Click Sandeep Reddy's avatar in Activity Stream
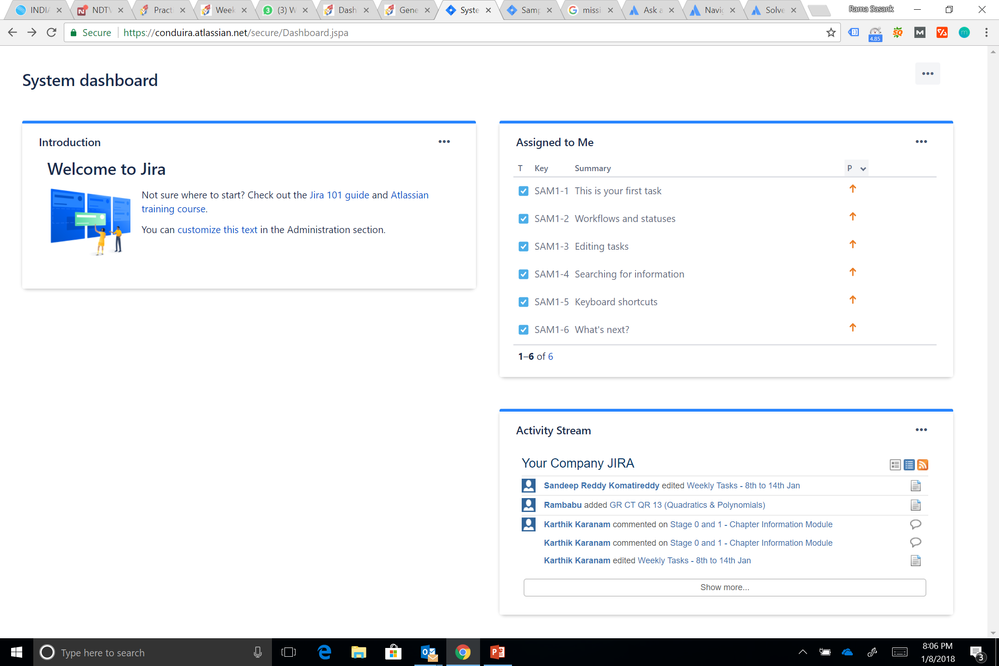Screen dimensions: 999x666 (x=528, y=485)
